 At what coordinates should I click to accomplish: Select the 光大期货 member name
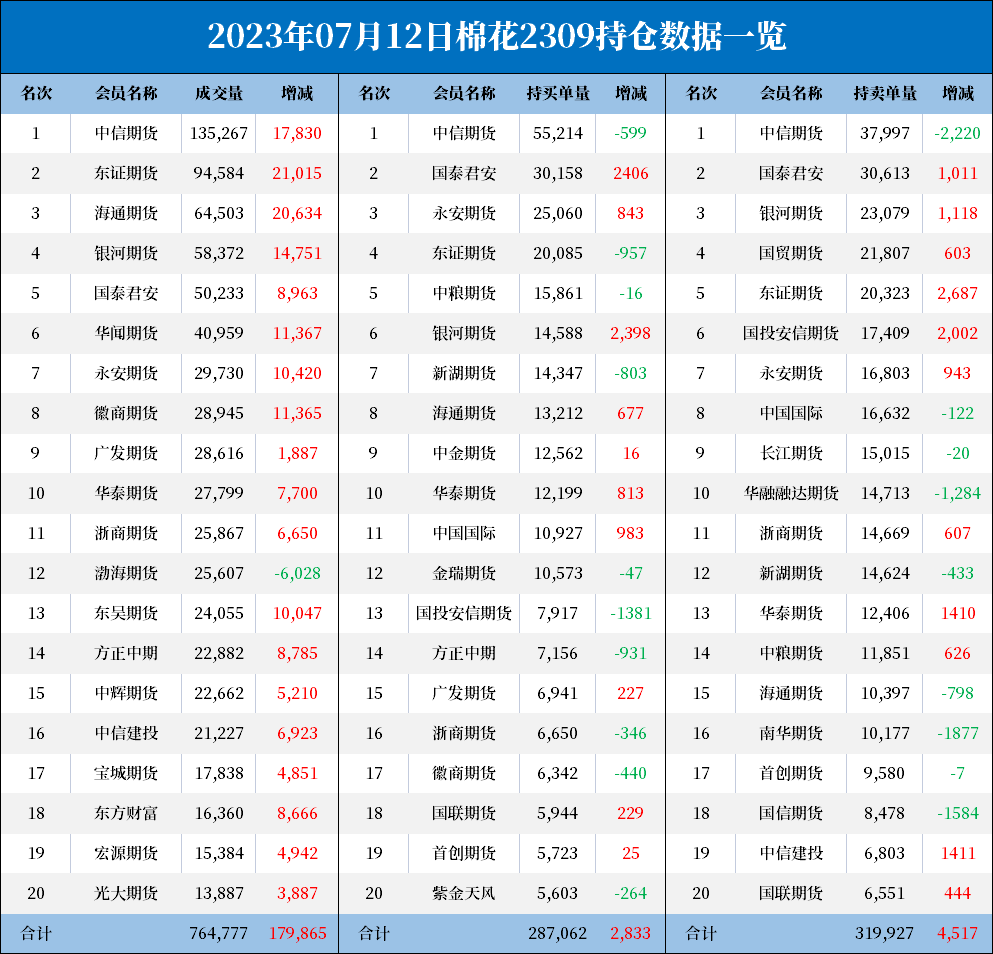[126, 893]
